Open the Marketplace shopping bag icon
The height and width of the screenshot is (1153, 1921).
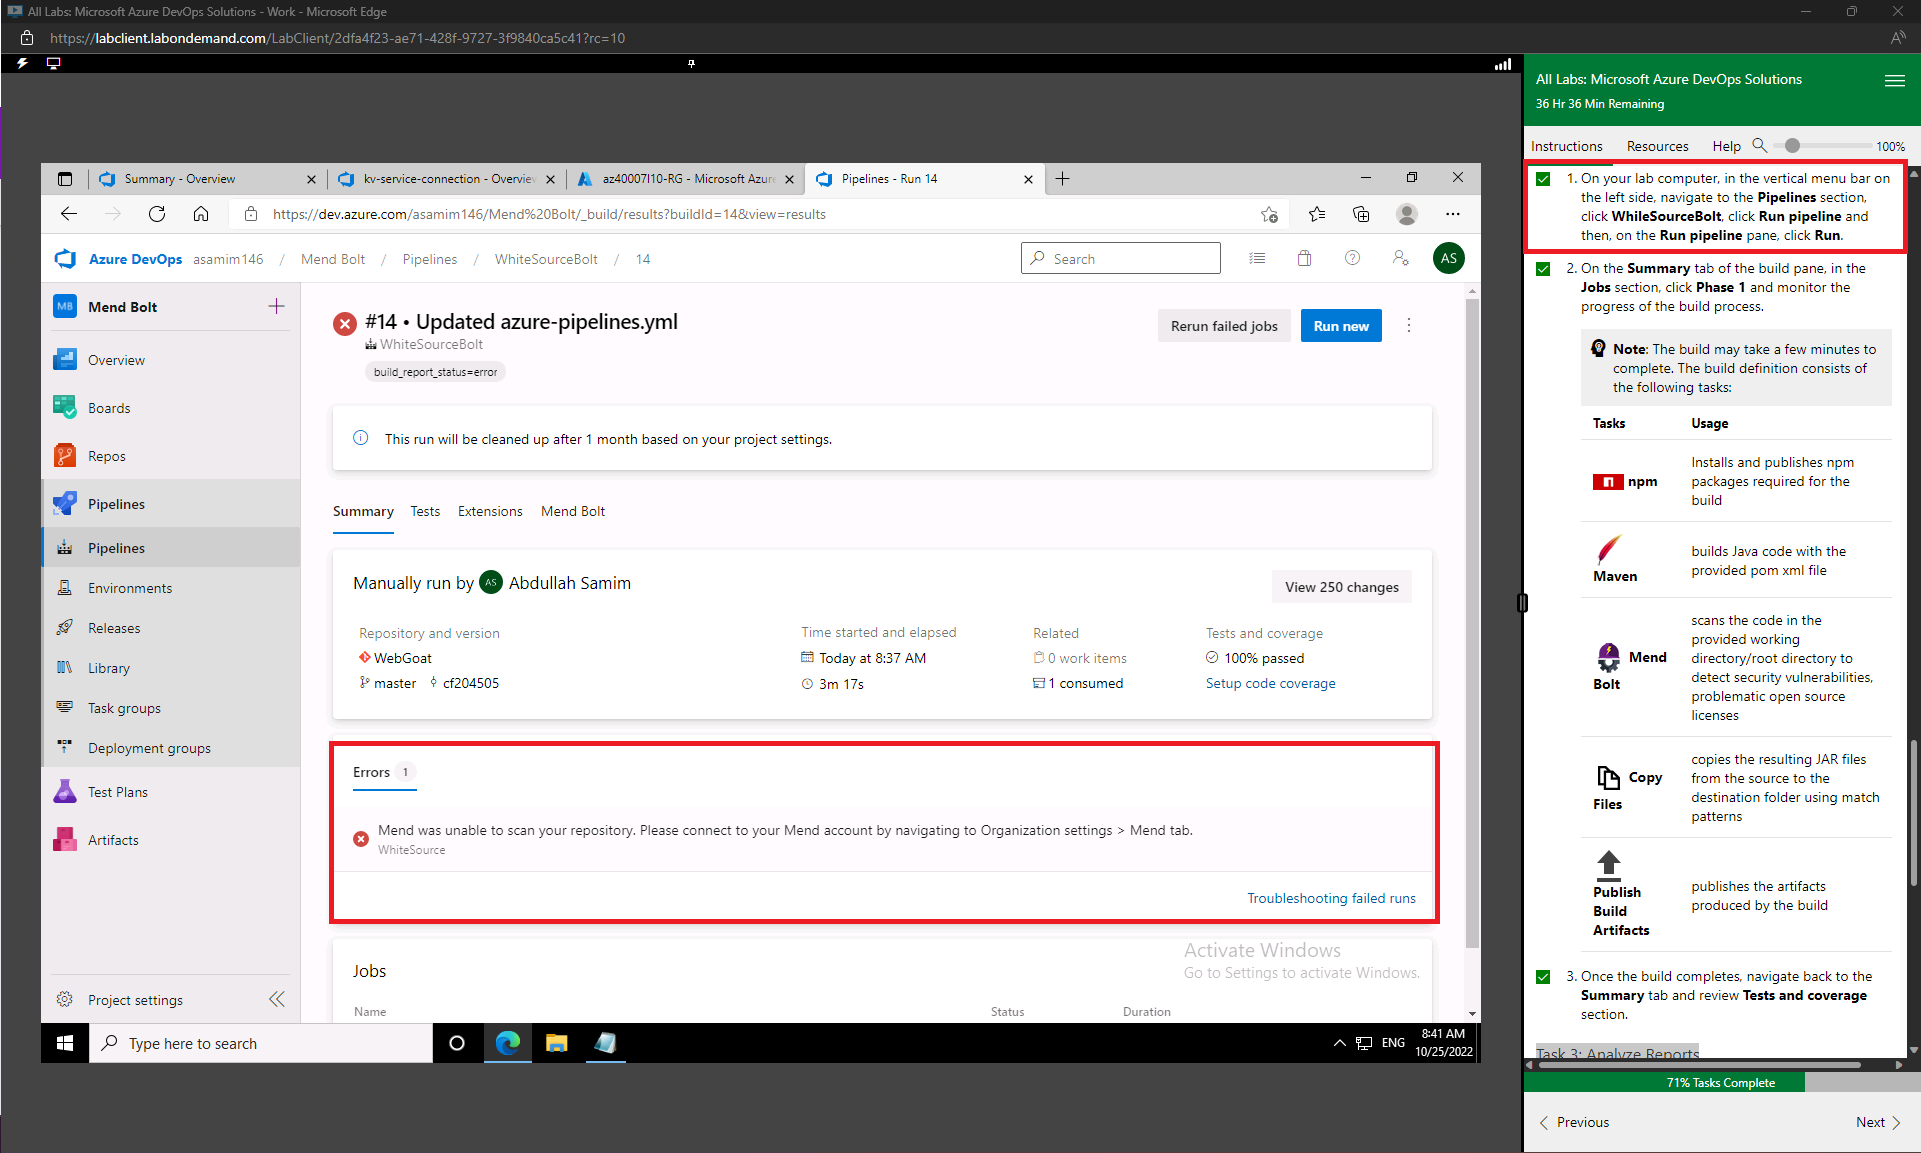1304,257
